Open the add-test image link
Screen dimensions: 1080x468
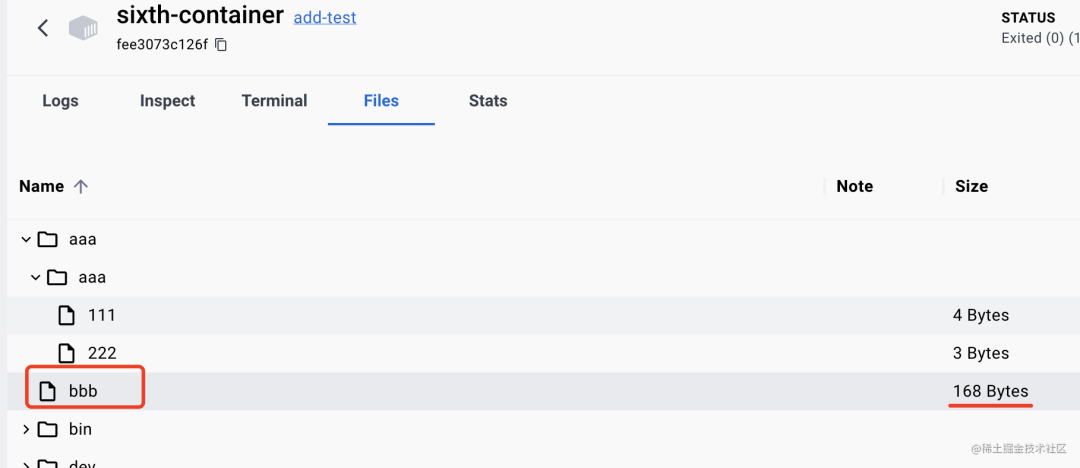pos(324,18)
